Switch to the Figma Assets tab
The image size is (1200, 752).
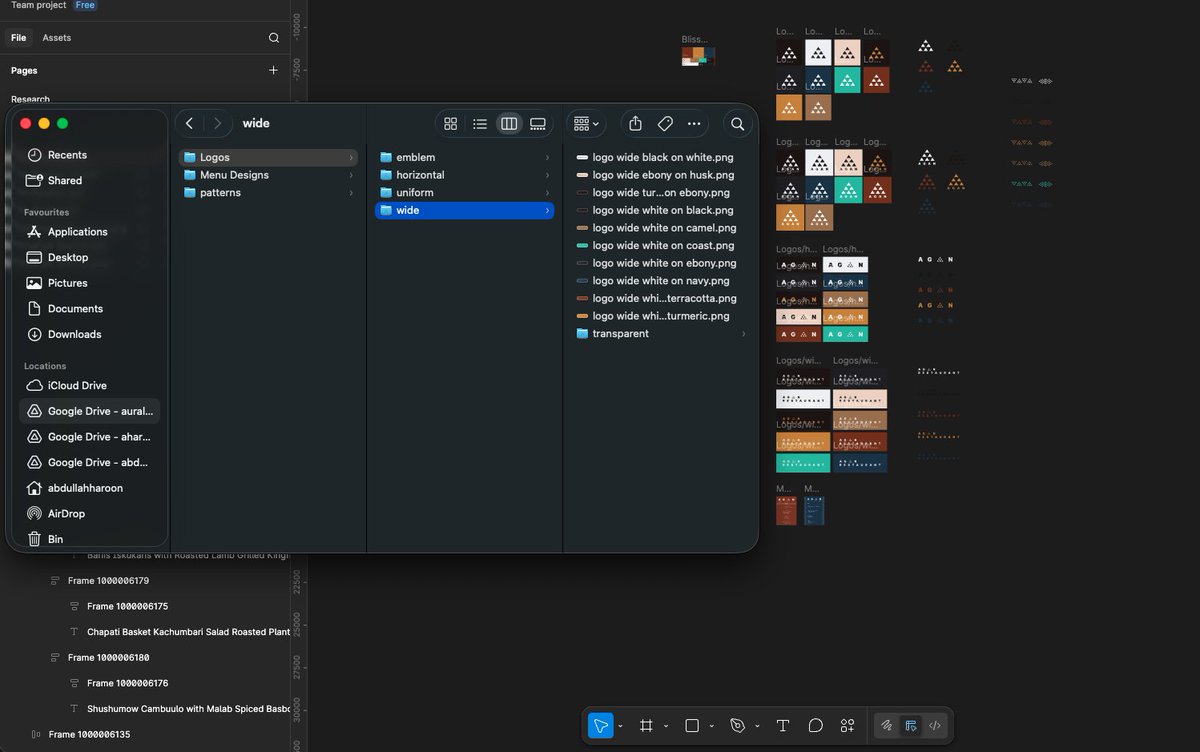[57, 38]
